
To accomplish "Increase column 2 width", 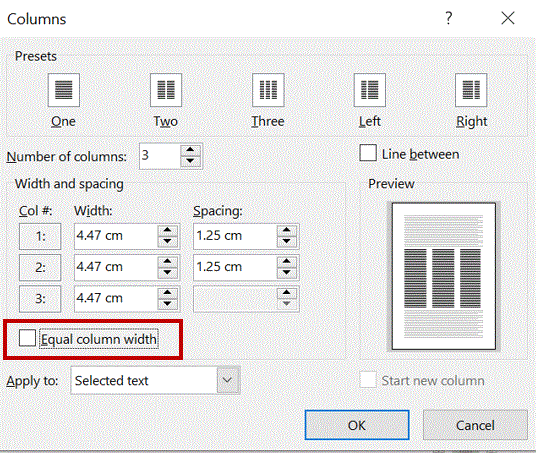I will click(167, 261).
